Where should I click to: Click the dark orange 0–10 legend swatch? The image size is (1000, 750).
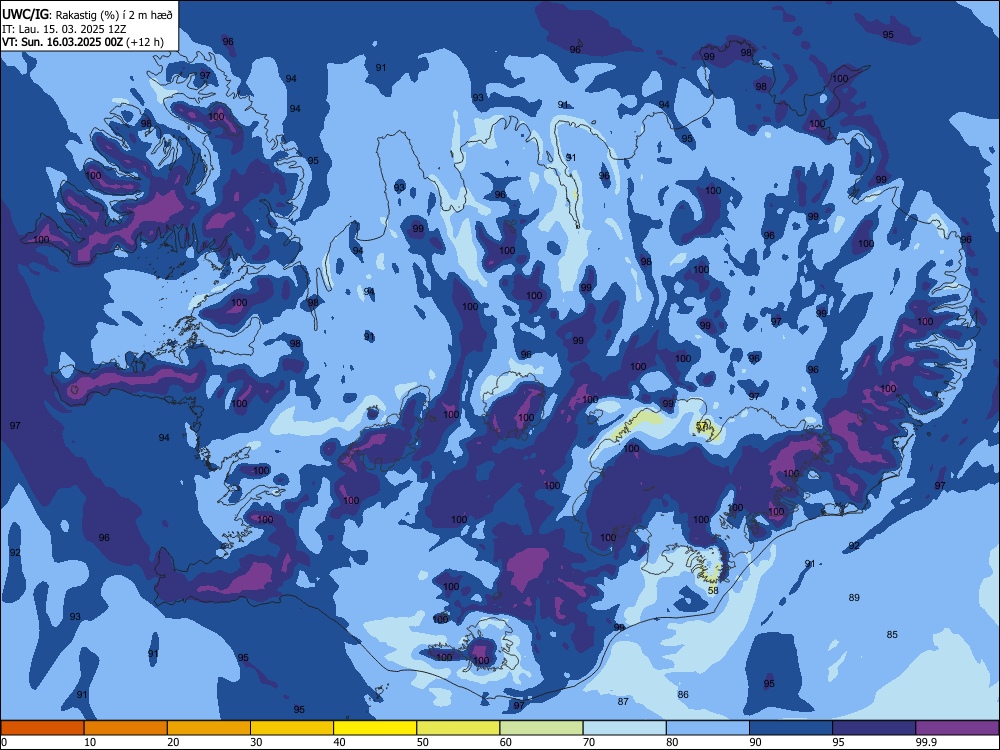pyautogui.click(x=42, y=728)
